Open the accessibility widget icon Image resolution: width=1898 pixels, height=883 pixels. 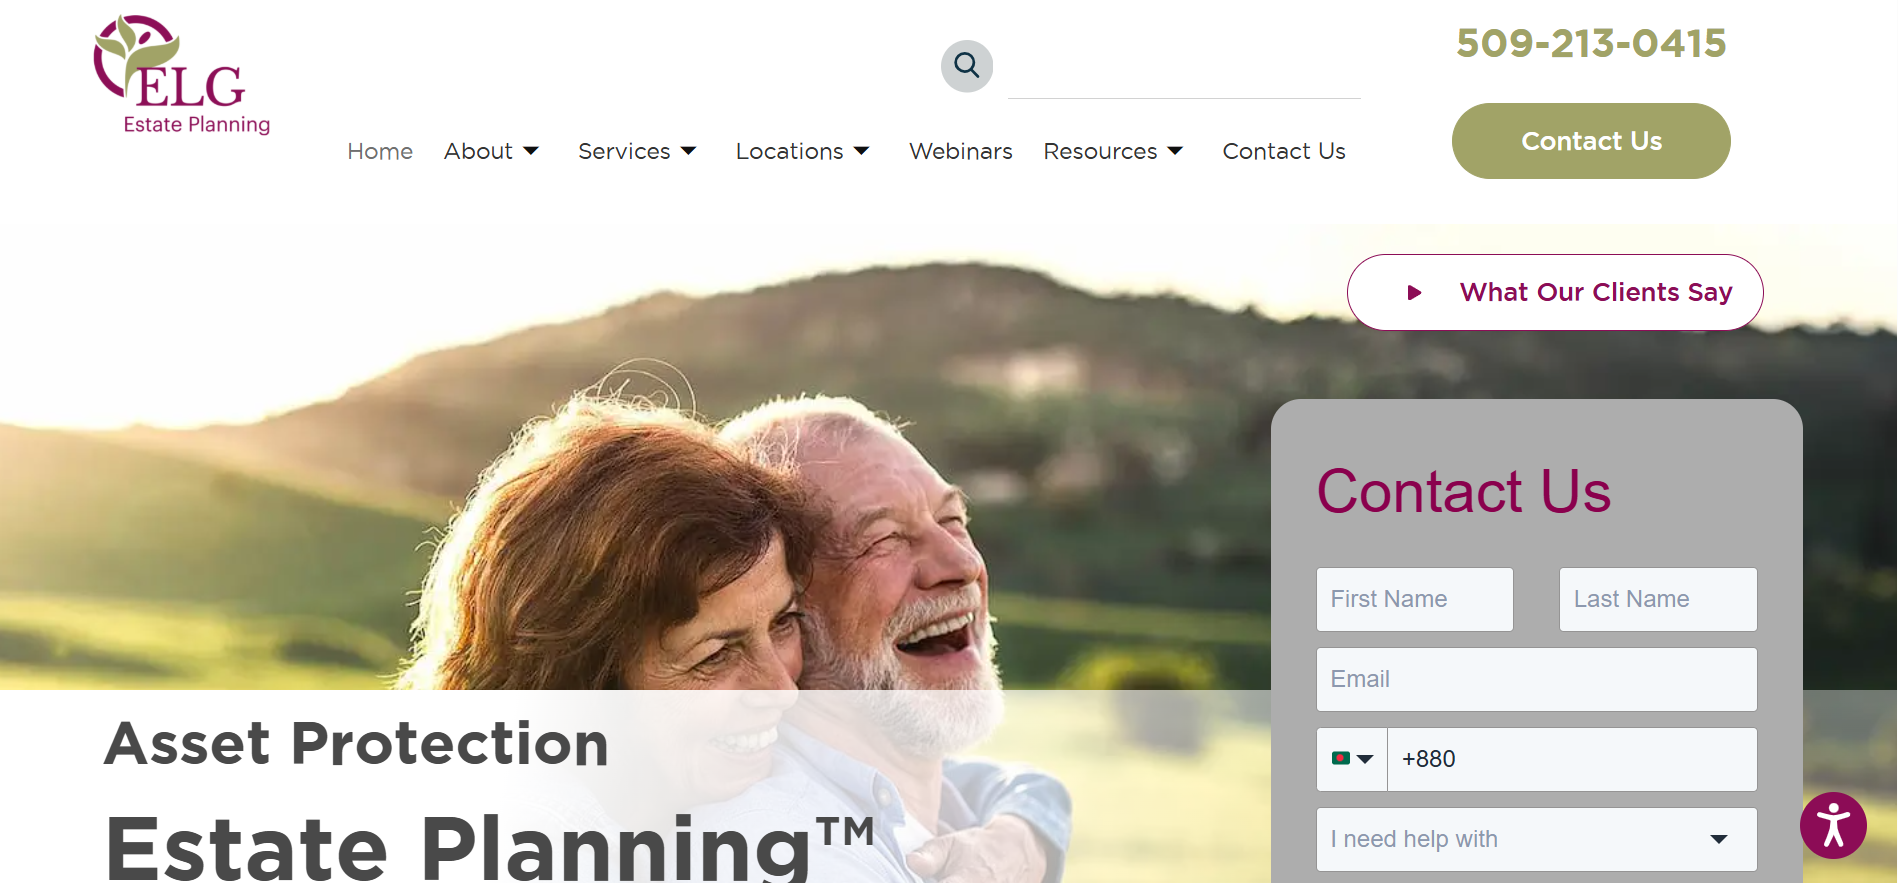(x=1833, y=826)
